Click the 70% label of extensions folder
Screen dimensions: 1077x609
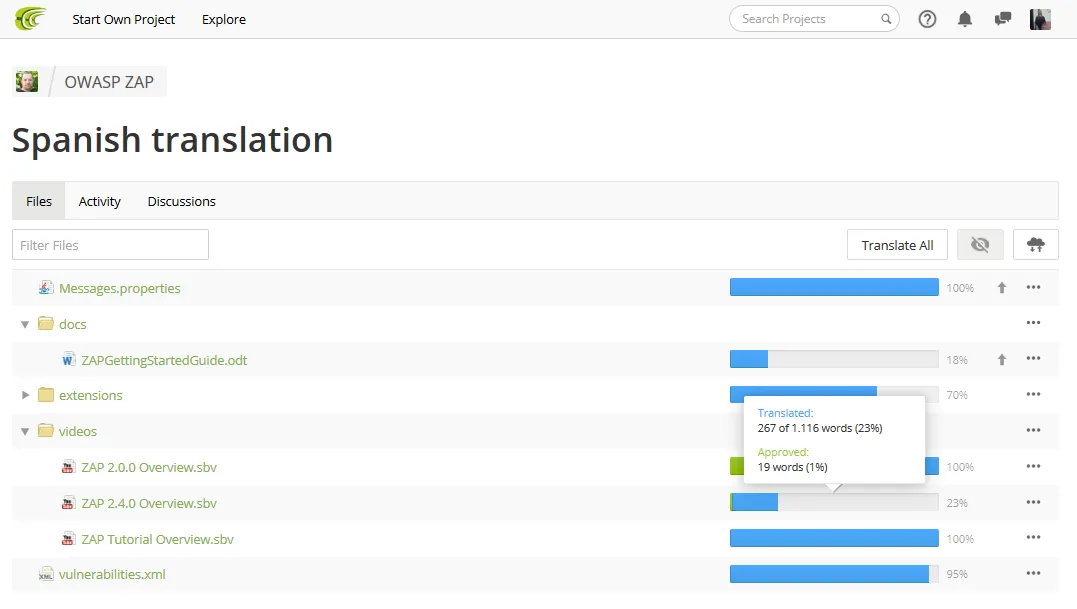[957, 395]
